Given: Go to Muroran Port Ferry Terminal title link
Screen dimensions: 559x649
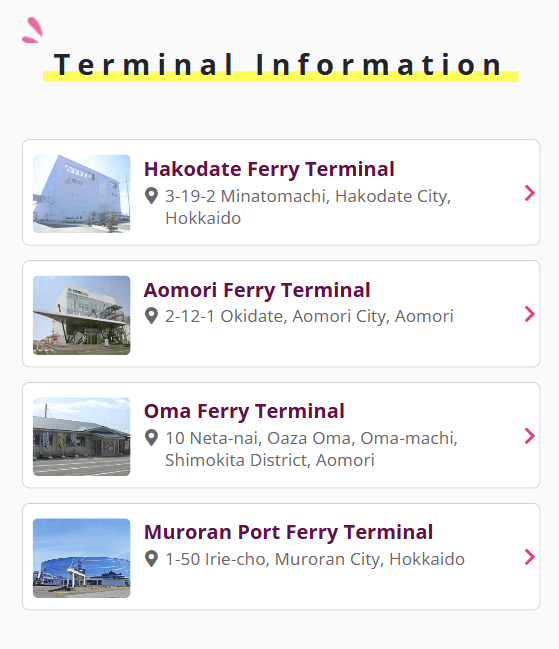Looking at the screenshot, I should click(x=288, y=532).
